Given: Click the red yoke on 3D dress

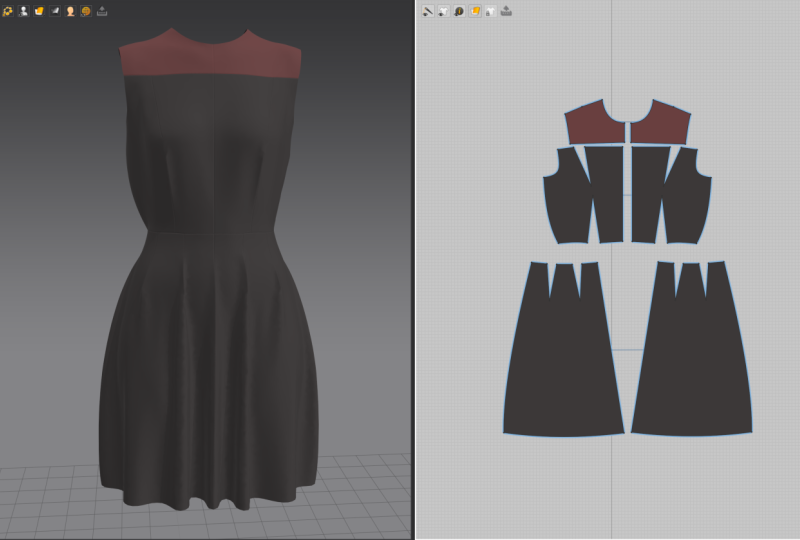Looking at the screenshot, I should click(x=210, y=59).
